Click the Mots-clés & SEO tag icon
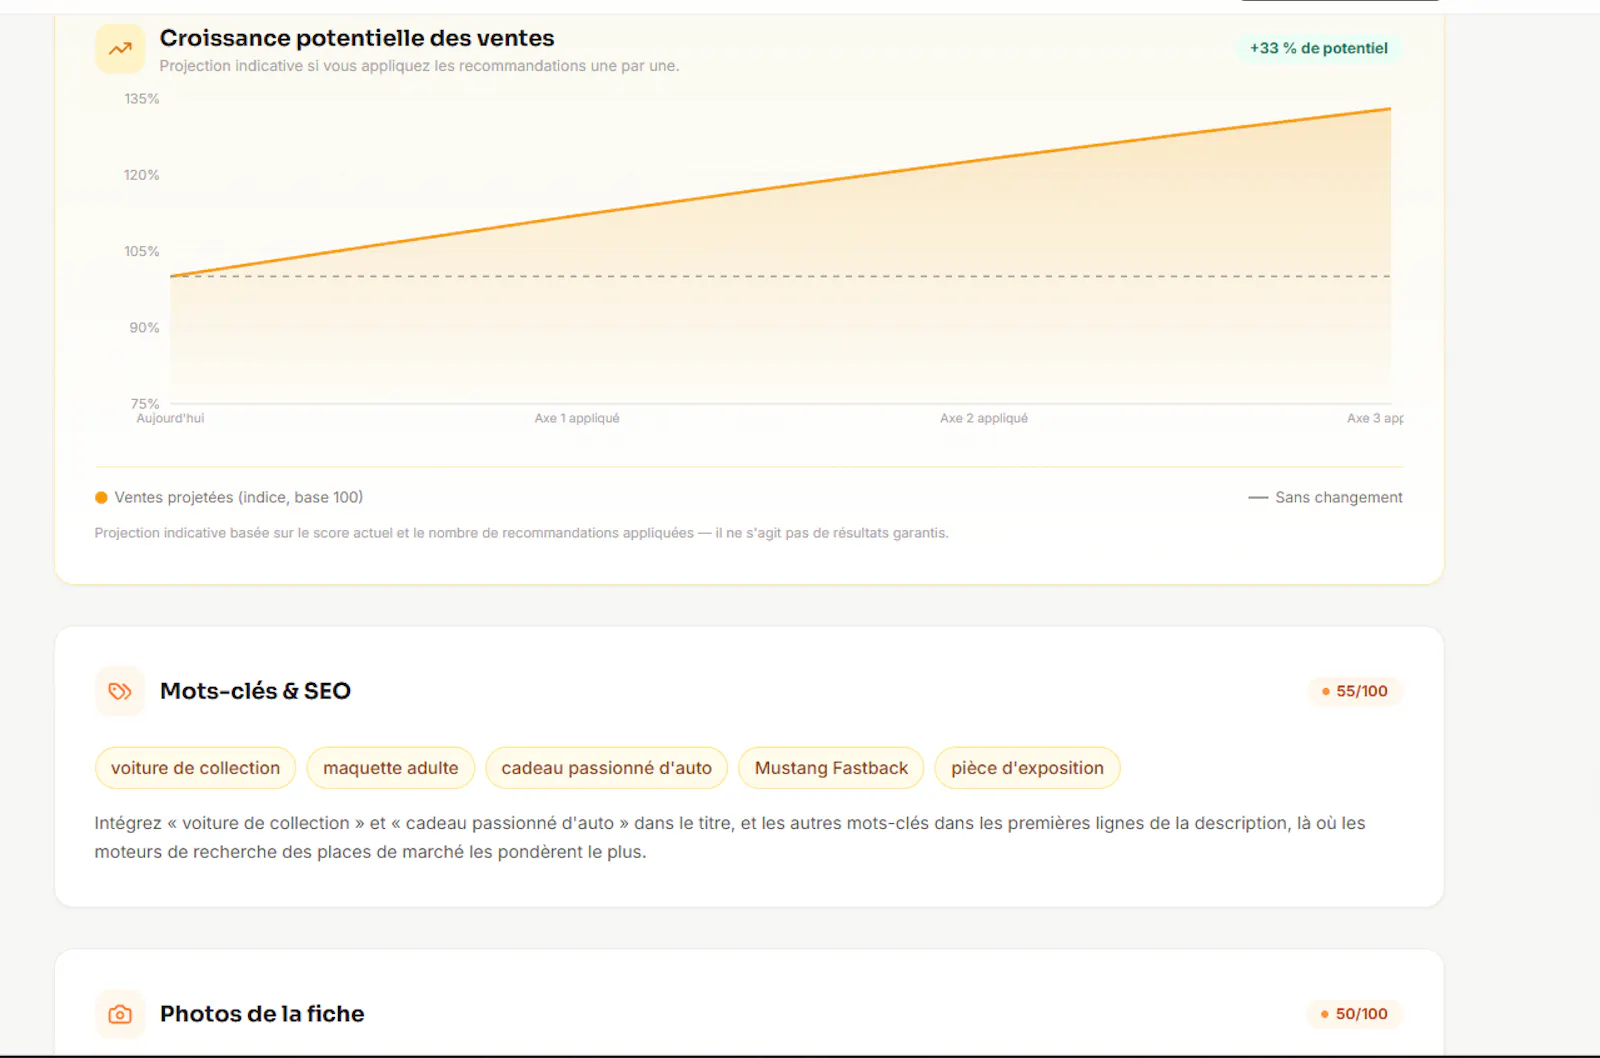The height and width of the screenshot is (1058, 1600). click(120, 691)
